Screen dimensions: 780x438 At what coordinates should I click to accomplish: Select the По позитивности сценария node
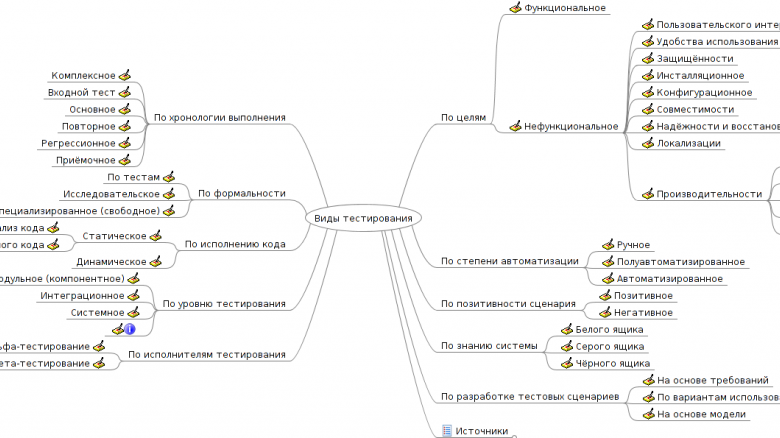tap(508, 303)
